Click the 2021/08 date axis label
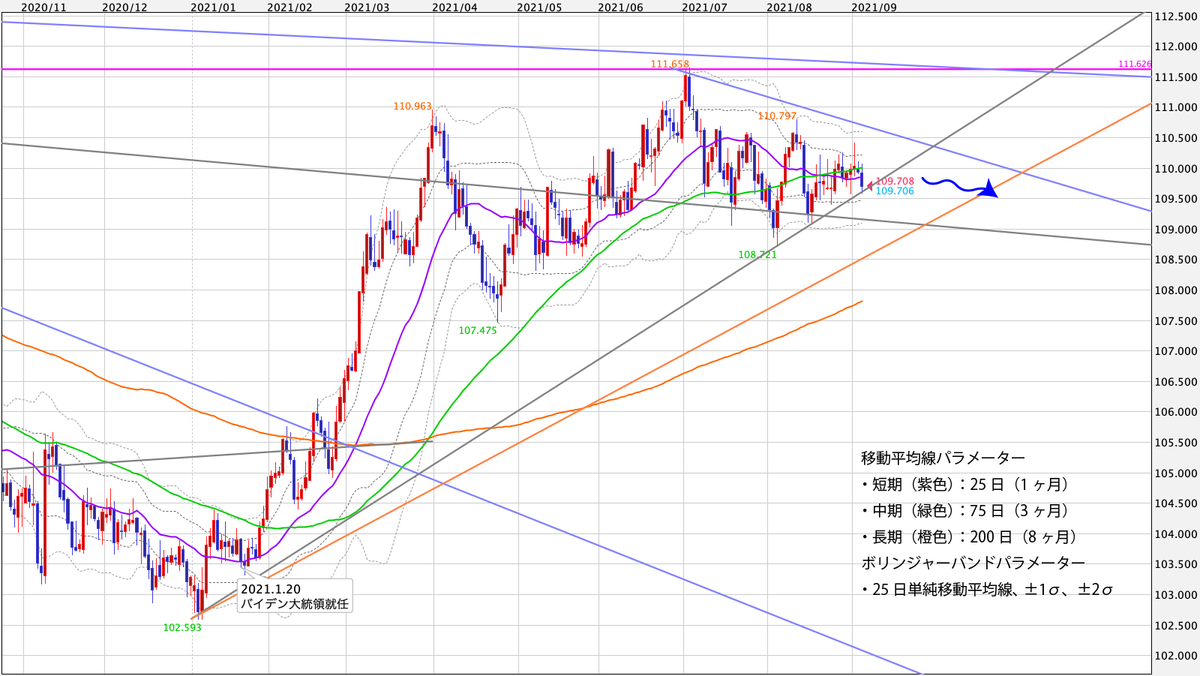The image size is (1200, 676). [x=789, y=6]
